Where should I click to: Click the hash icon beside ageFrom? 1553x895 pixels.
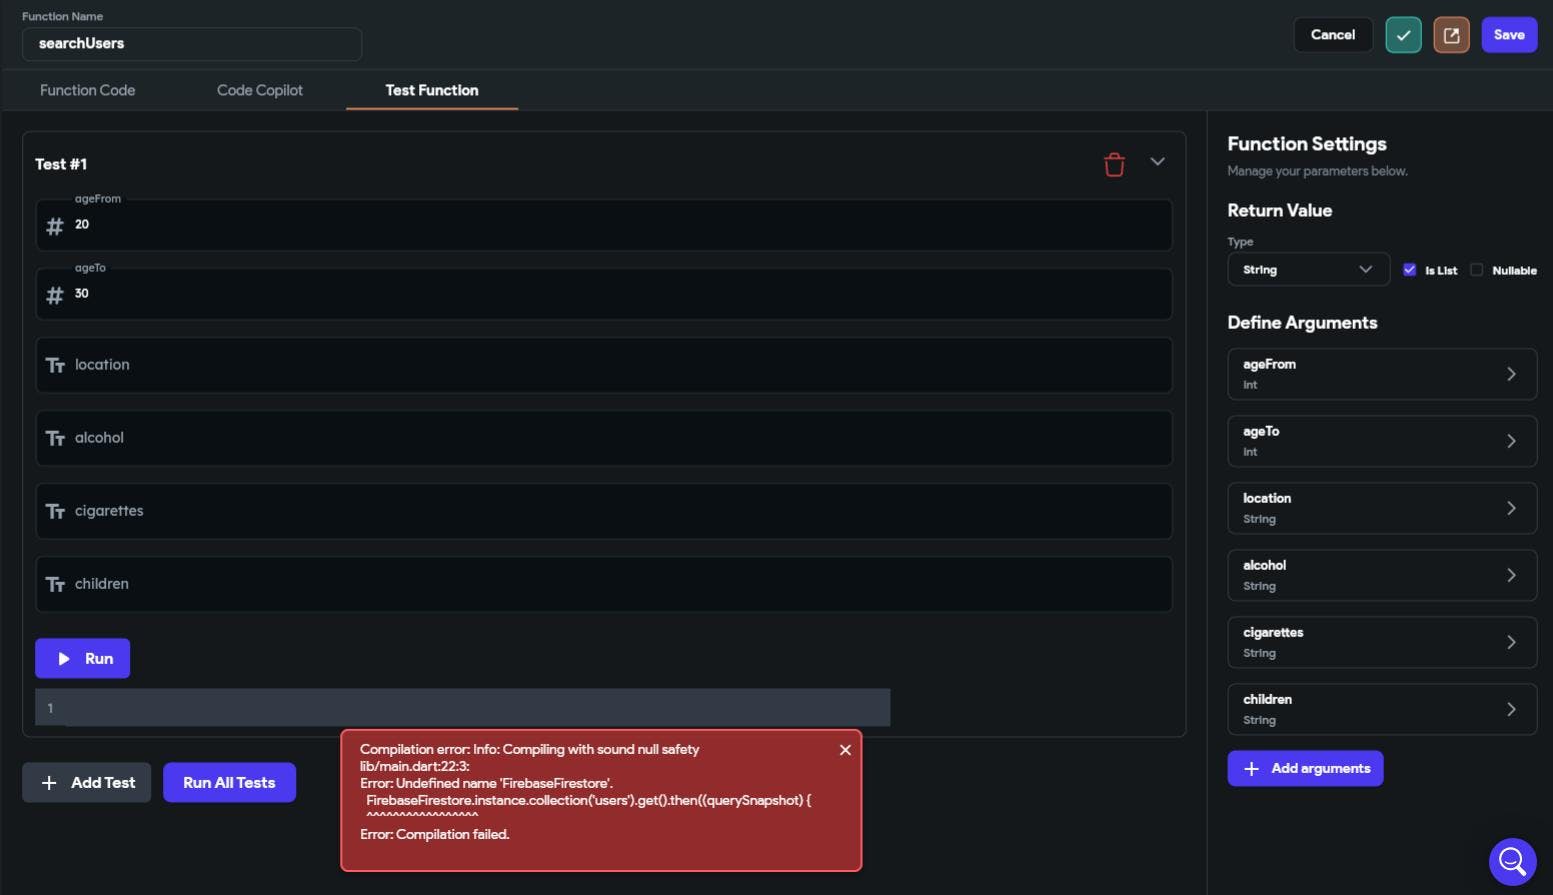pyautogui.click(x=55, y=226)
